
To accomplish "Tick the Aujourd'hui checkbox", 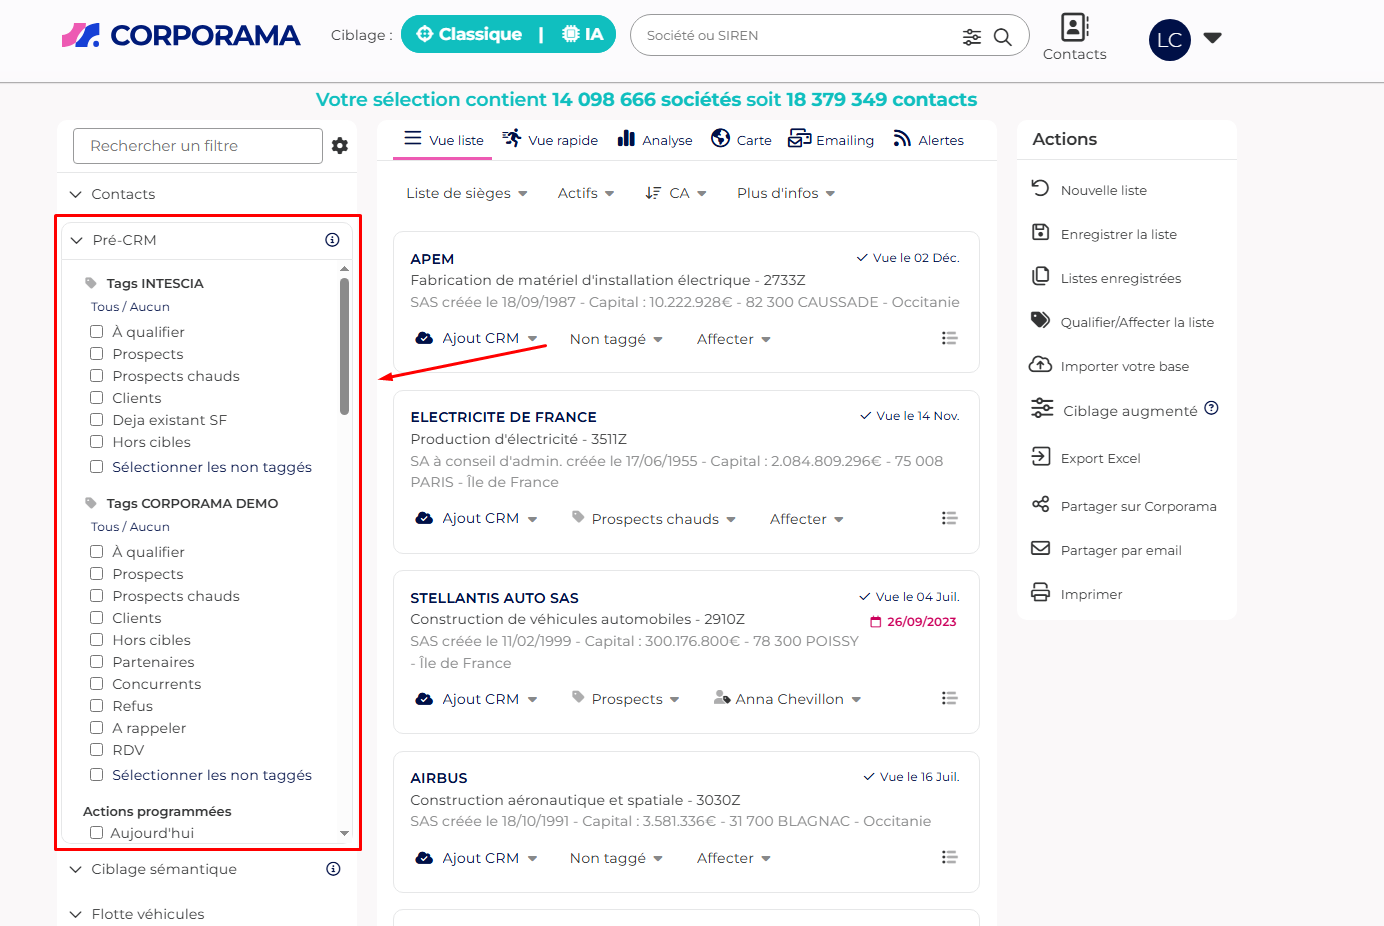I will click(97, 833).
